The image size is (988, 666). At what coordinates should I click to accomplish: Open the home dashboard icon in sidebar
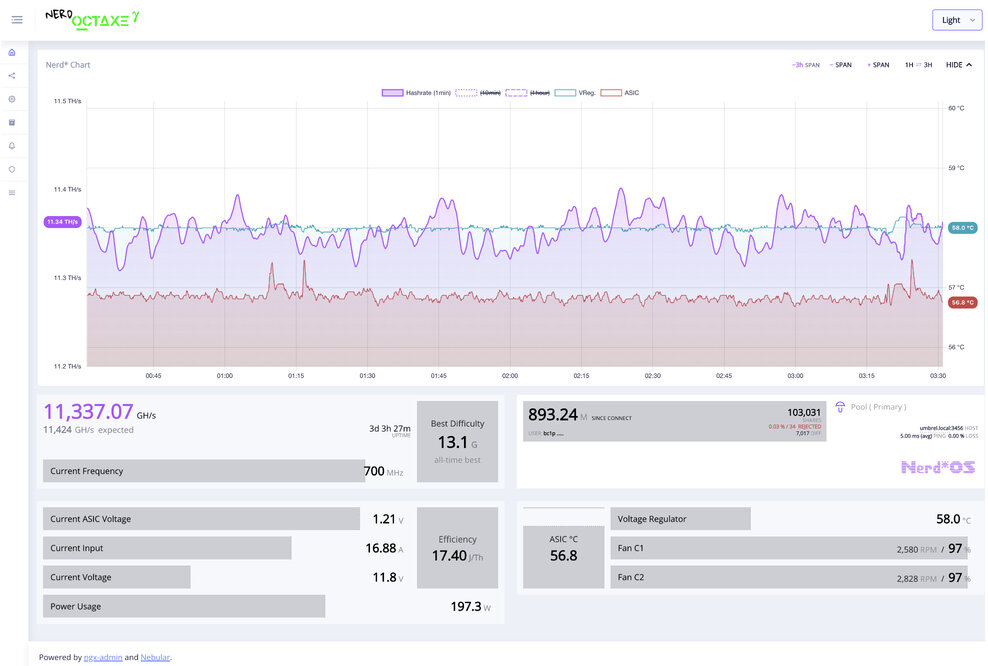pyautogui.click(x=11, y=52)
